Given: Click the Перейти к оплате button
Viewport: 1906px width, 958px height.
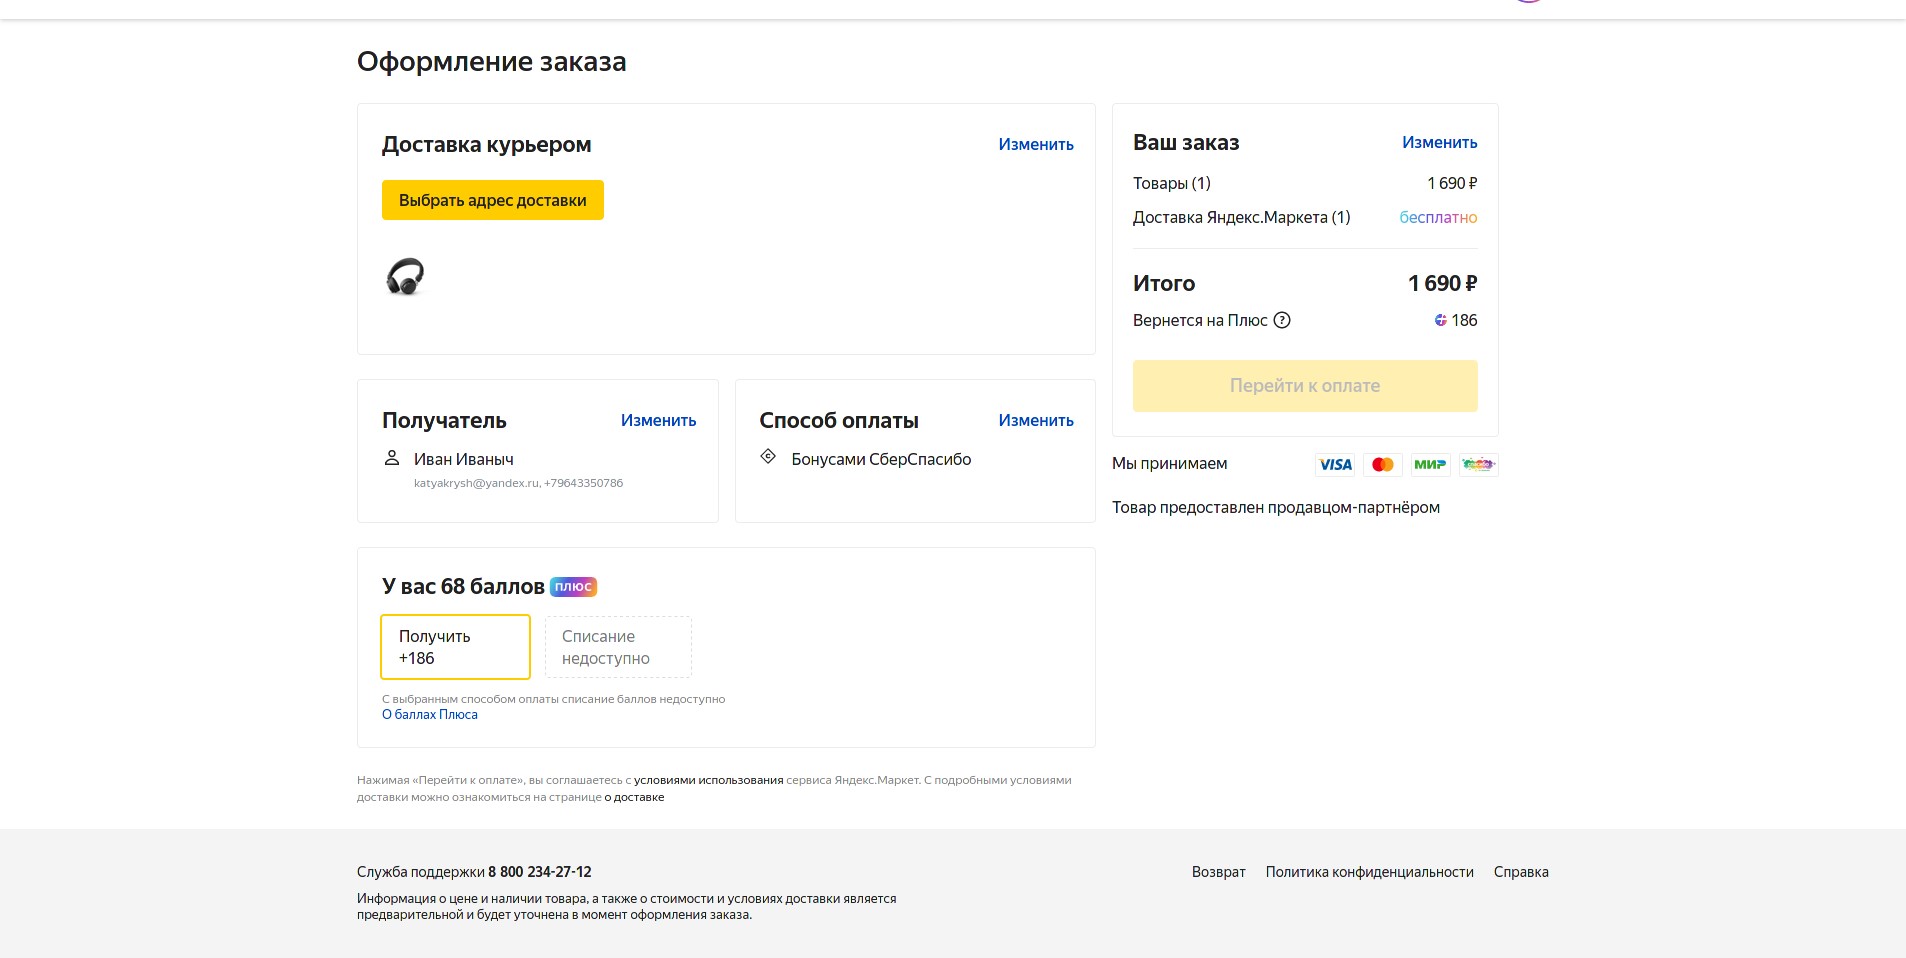Looking at the screenshot, I should point(1305,386).
